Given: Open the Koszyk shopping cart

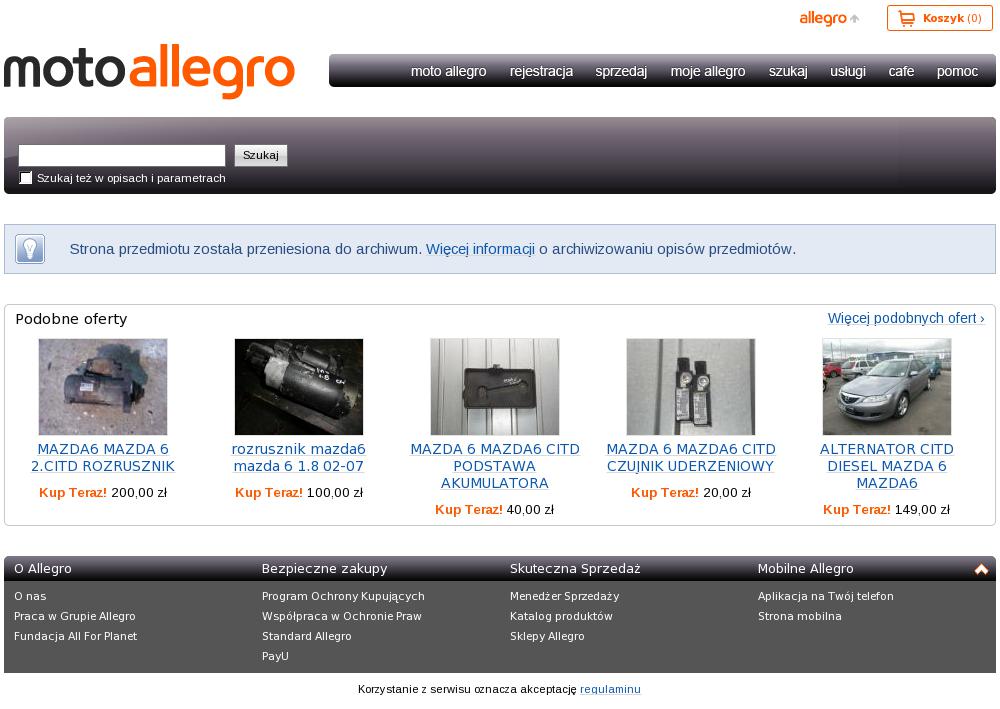Looking at the screenshot, I should point(939,18).
